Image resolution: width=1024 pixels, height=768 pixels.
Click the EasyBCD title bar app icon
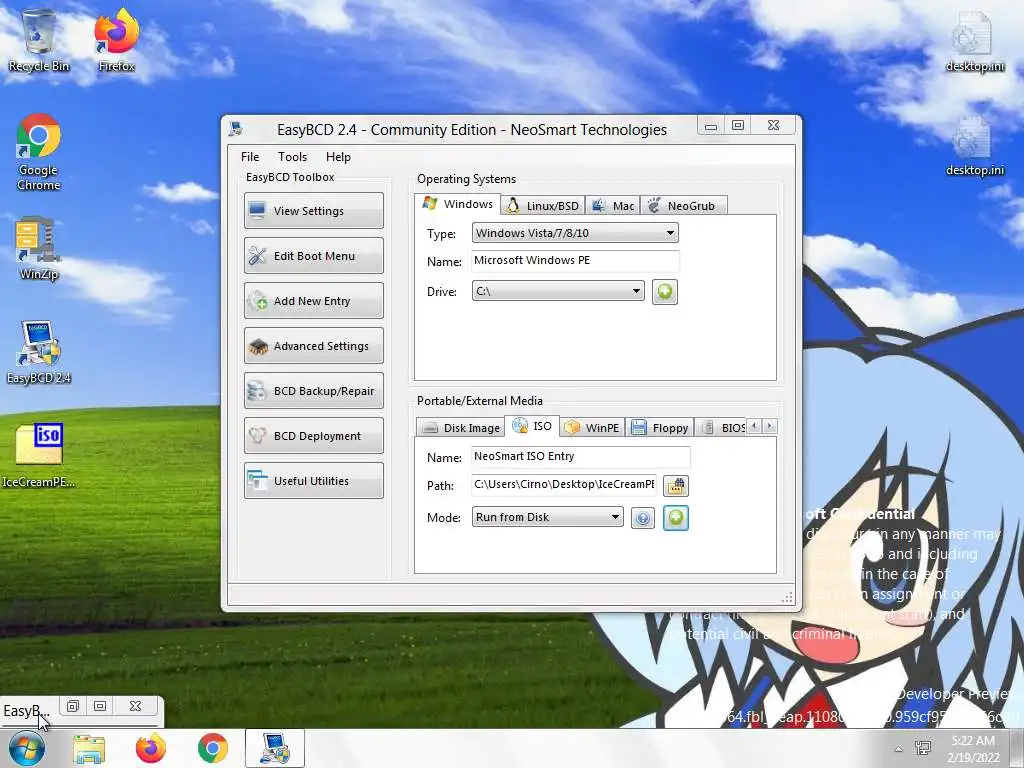236,129
